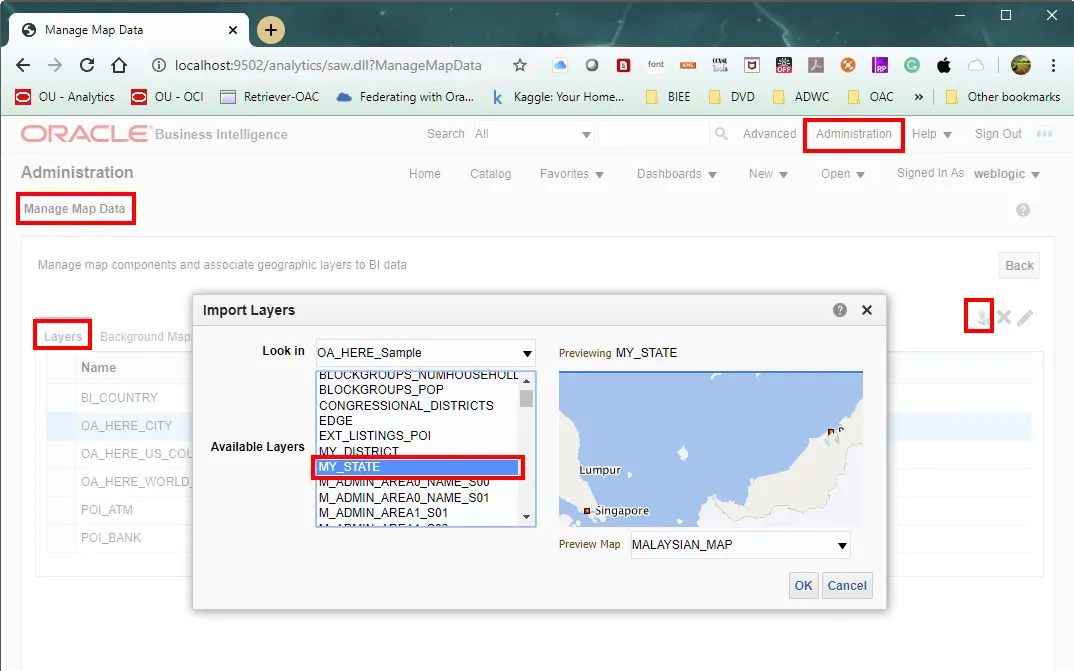Click OK to import layer
The height and width of the screenshot is (671, 1074).
click(803, 585)
